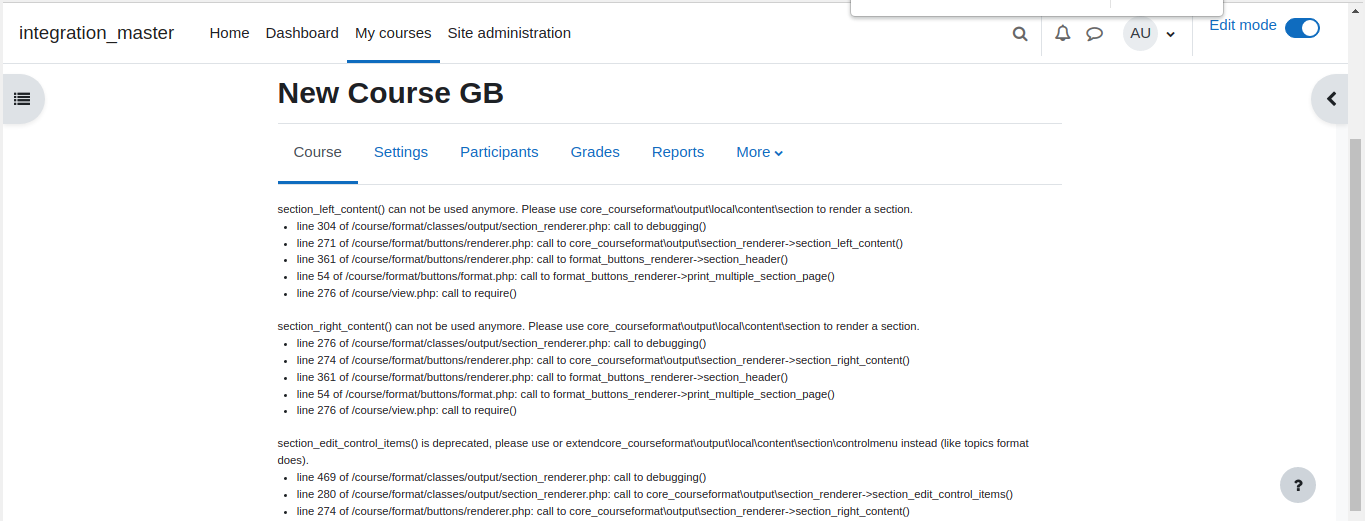Click the AU user avatar

1140,33
